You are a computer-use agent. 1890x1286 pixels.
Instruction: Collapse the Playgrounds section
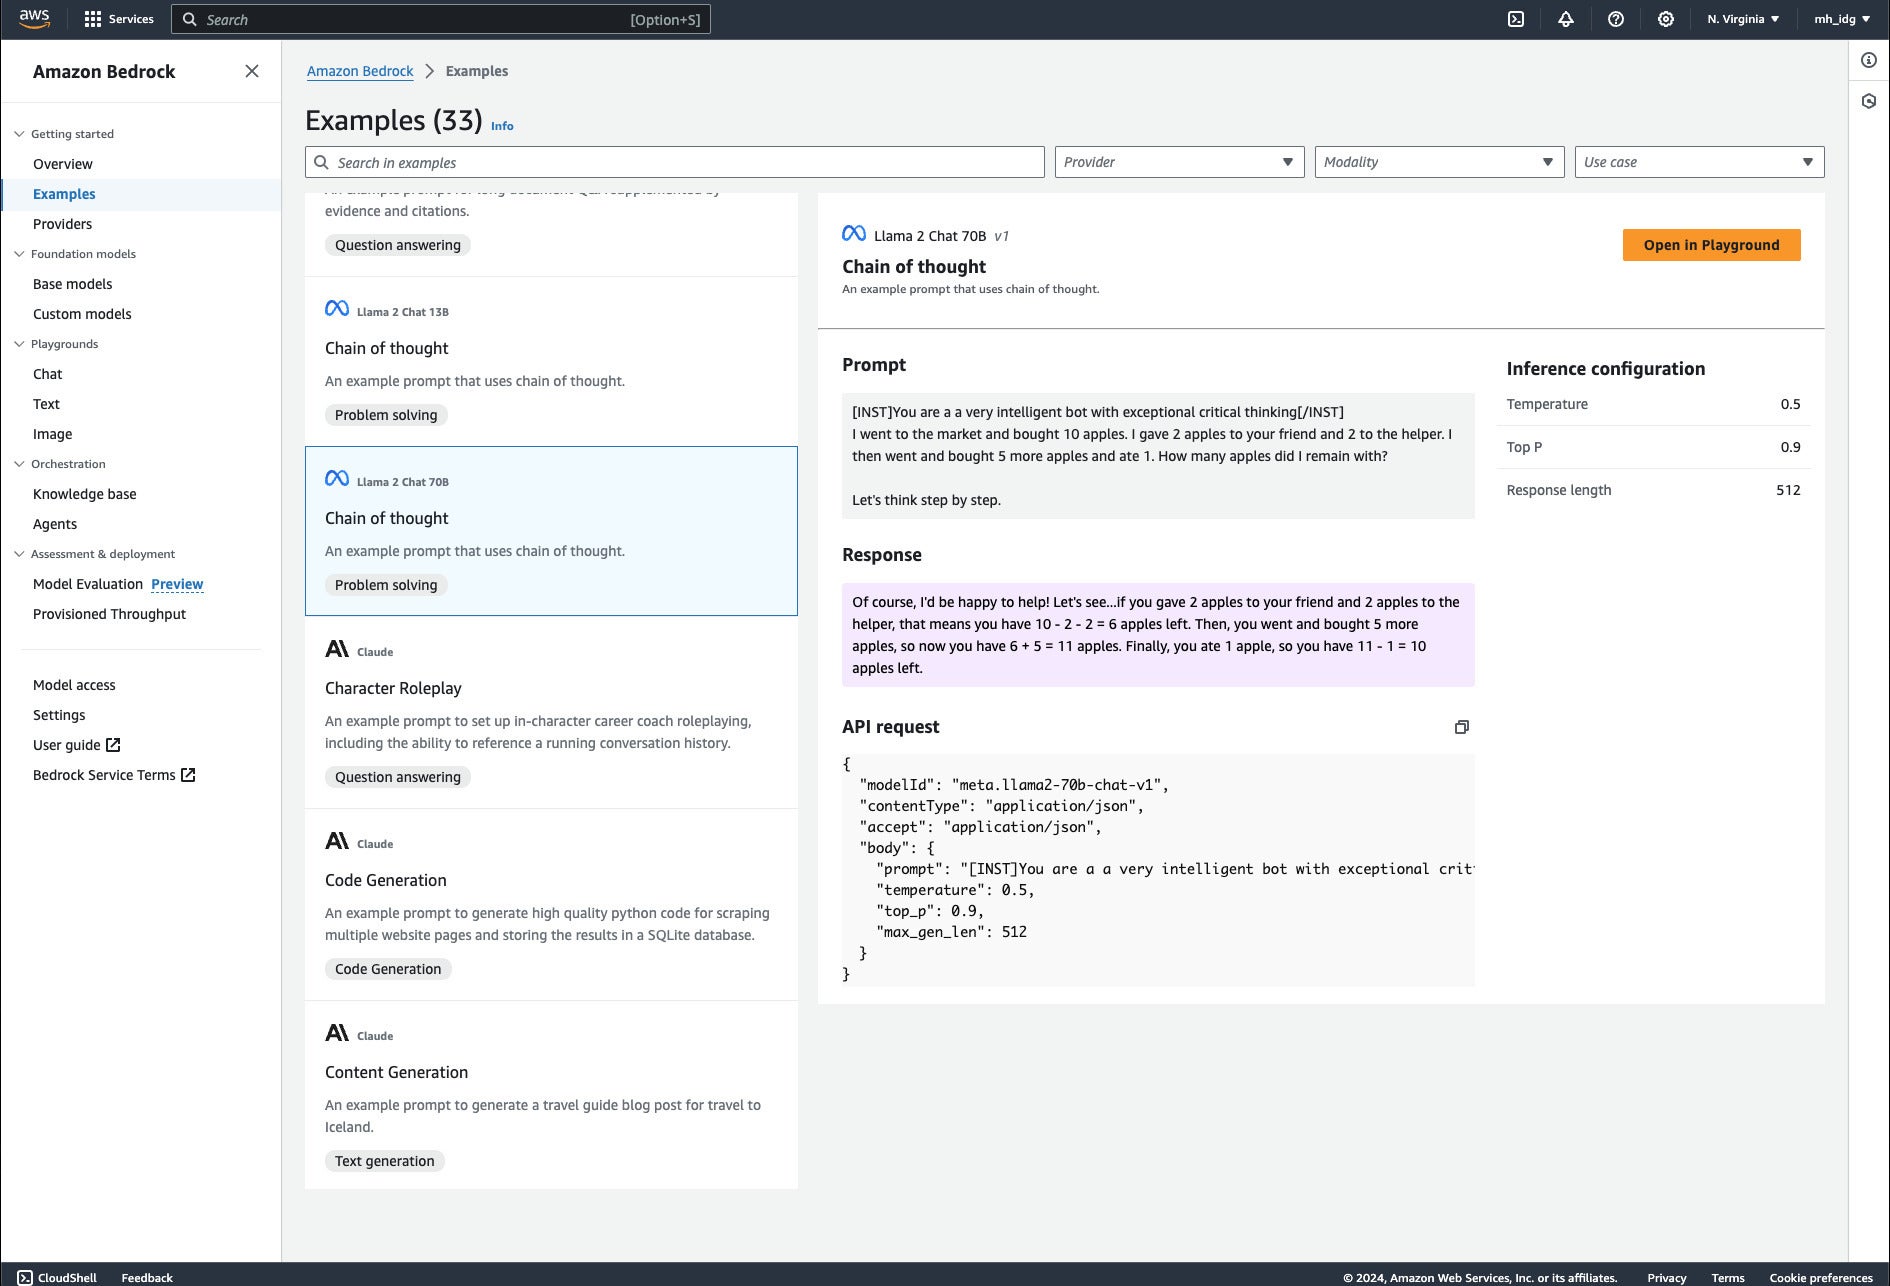[x=19, y=344]
